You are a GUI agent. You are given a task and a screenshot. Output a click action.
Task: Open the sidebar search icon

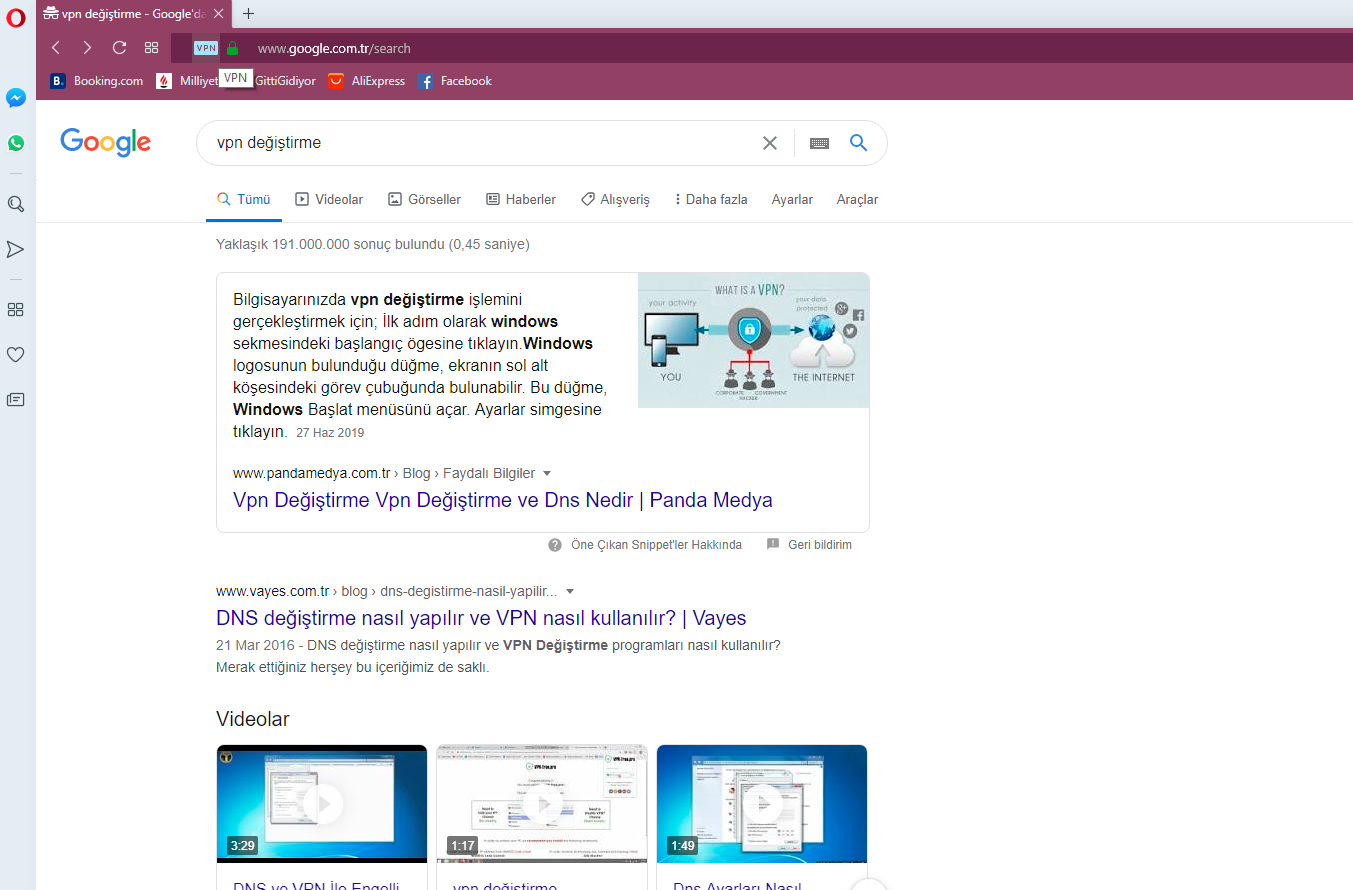click(16, 204)
